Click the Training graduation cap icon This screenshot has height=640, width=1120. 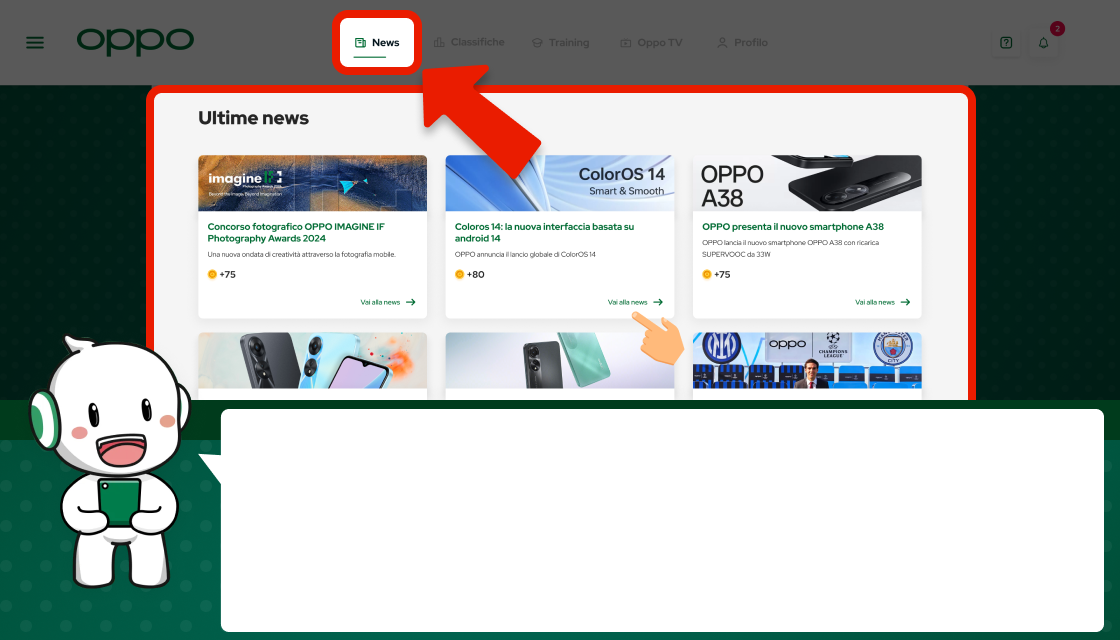pyautogui.click(x=537, y=43)
